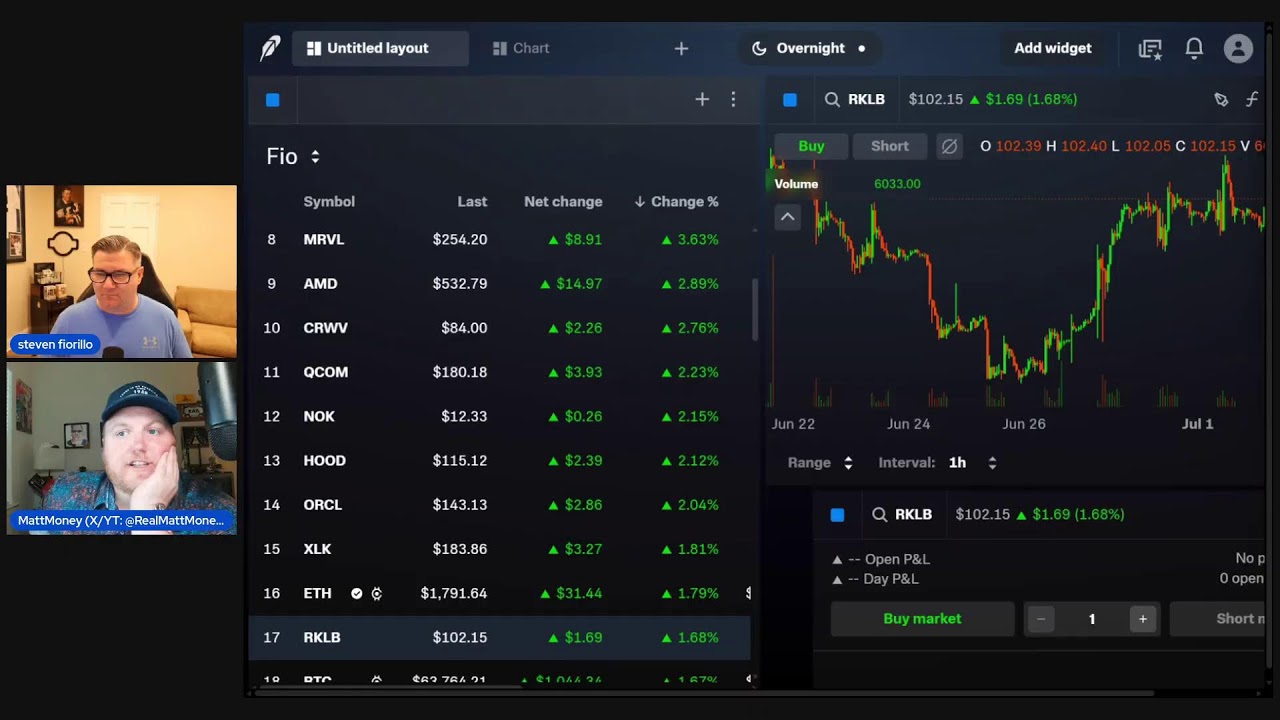Open the account profile avatar

point(1238,48)
